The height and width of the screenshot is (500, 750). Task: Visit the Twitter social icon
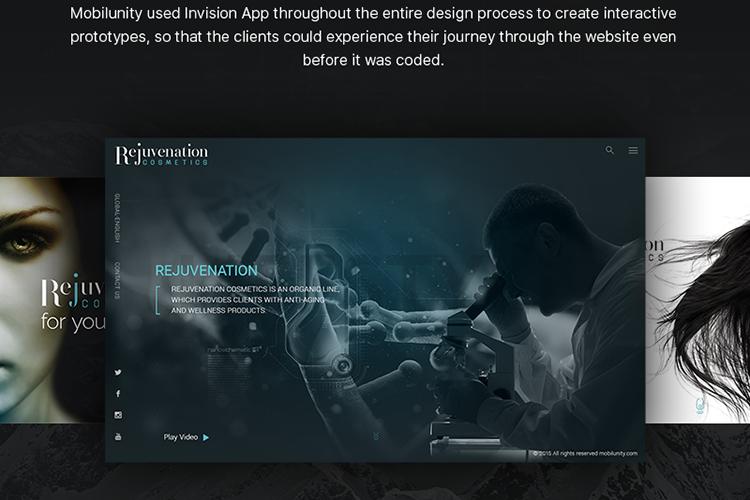click(x=118, y=372)
